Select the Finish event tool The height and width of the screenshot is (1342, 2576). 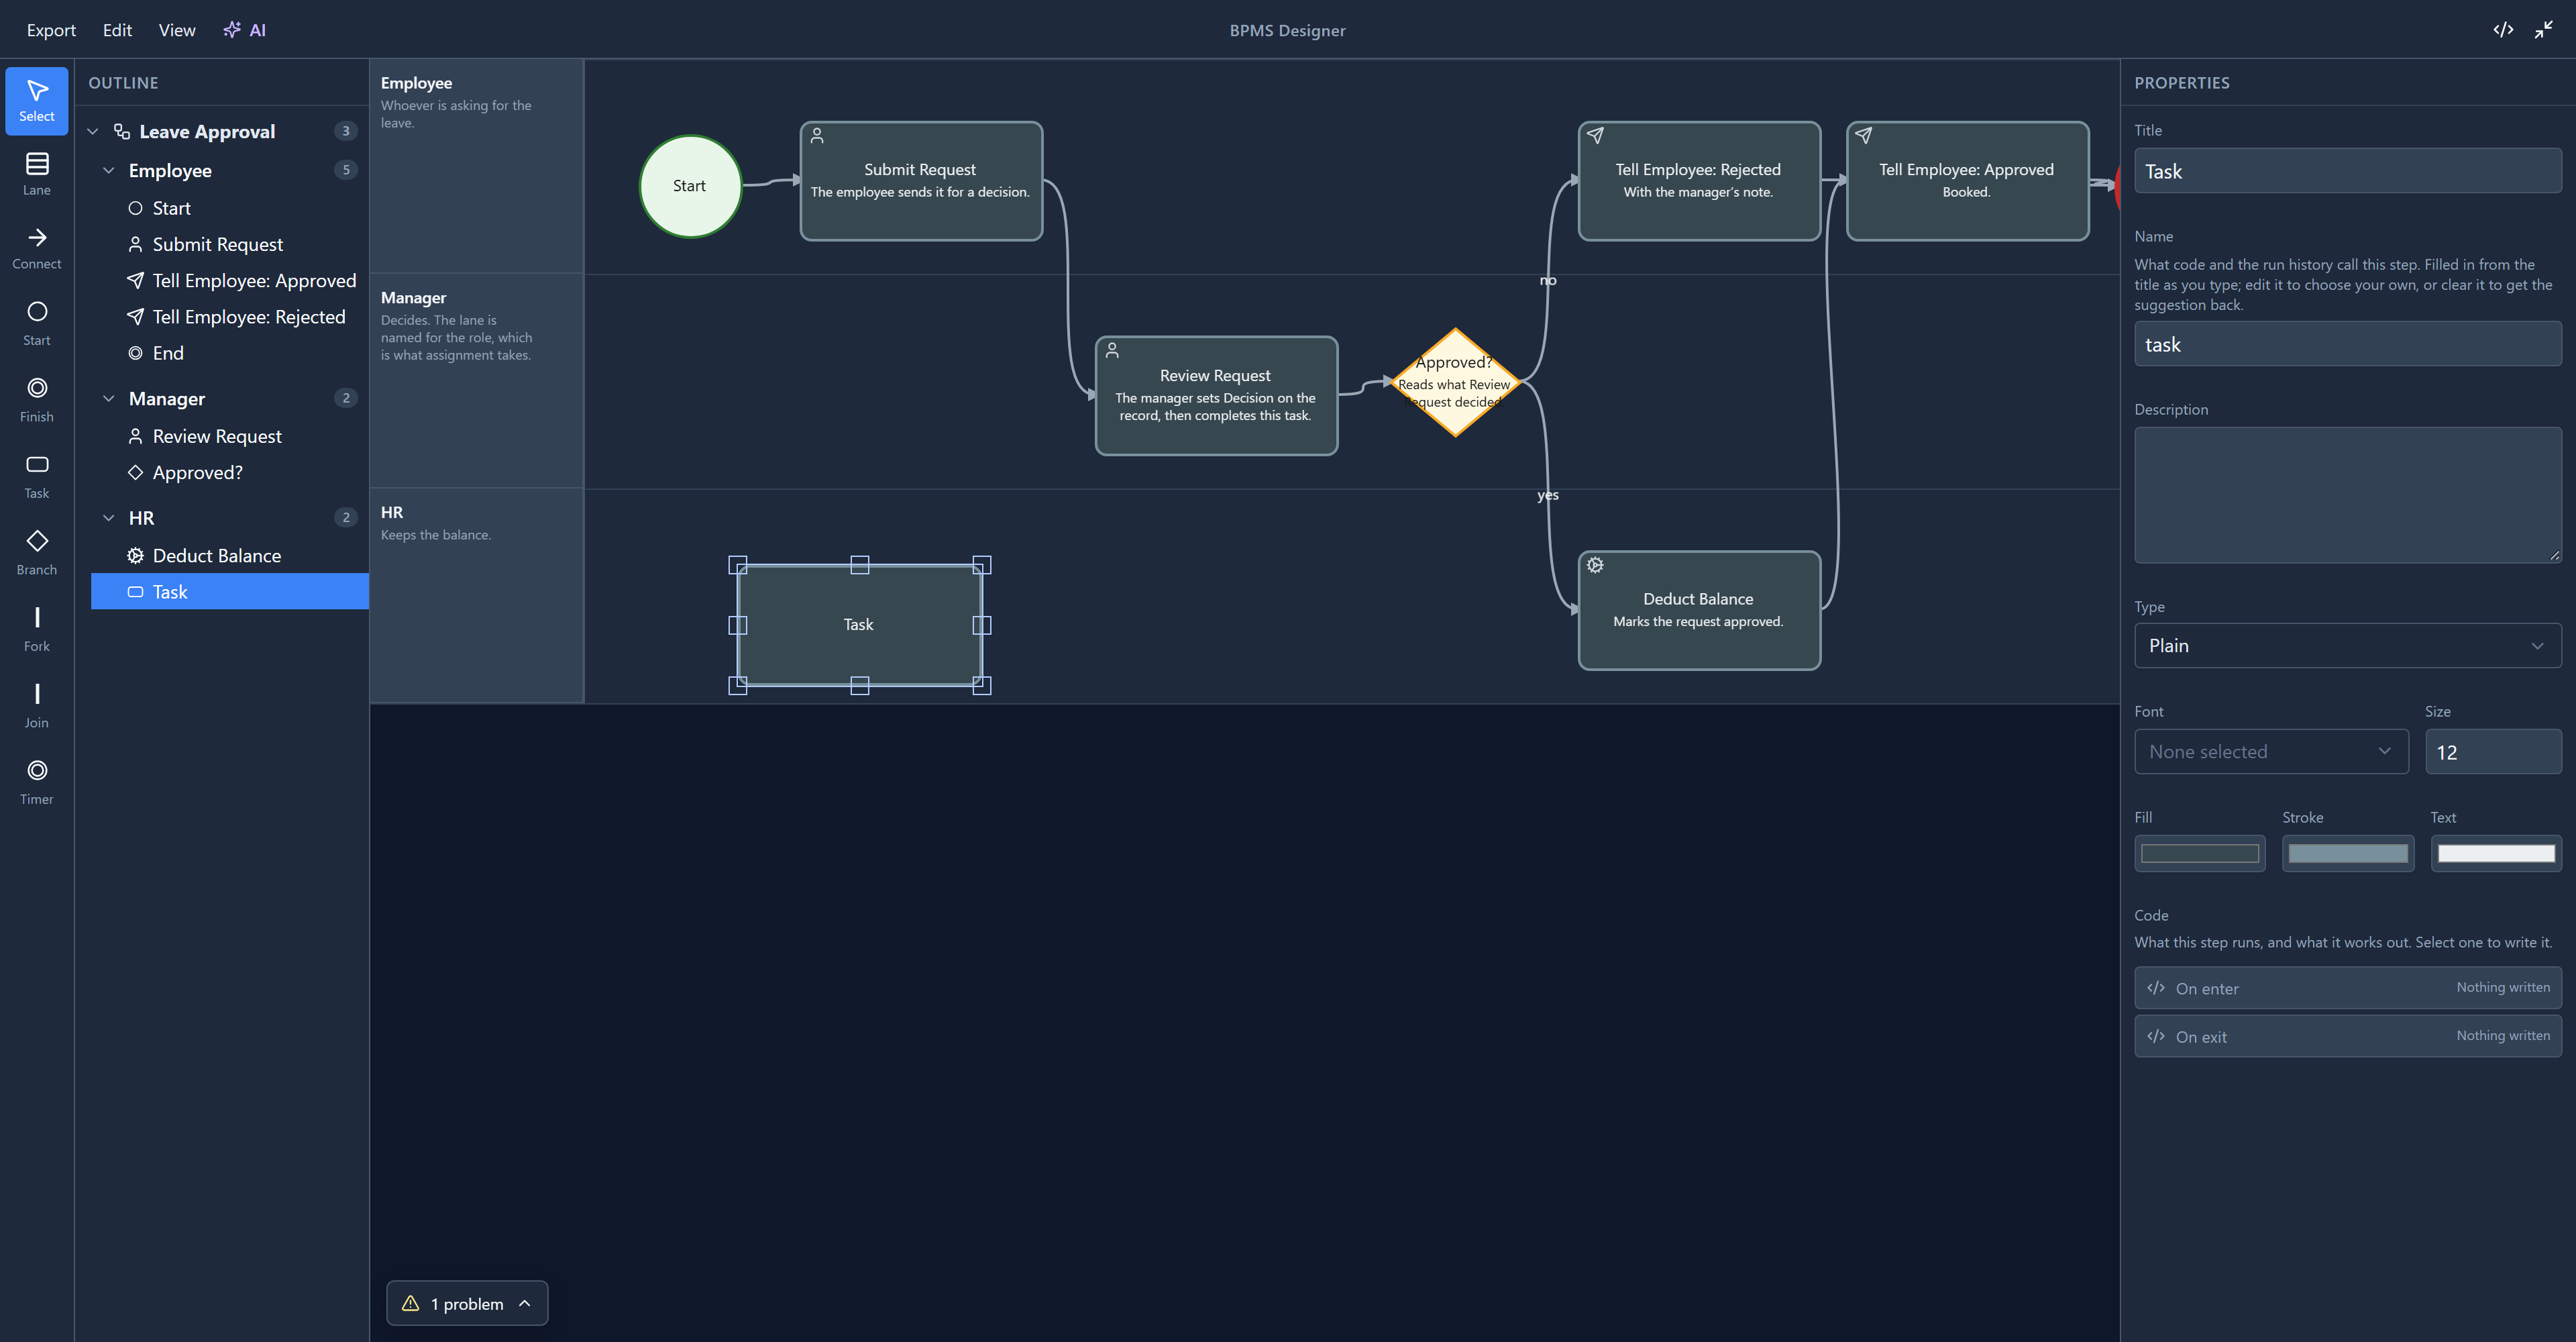tap(37, 400)
